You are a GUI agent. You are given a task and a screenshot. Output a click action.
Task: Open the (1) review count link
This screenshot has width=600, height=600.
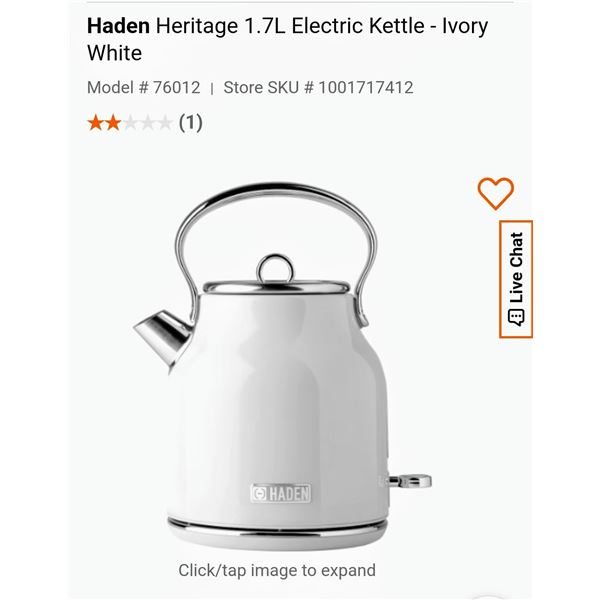coord(191,123)
